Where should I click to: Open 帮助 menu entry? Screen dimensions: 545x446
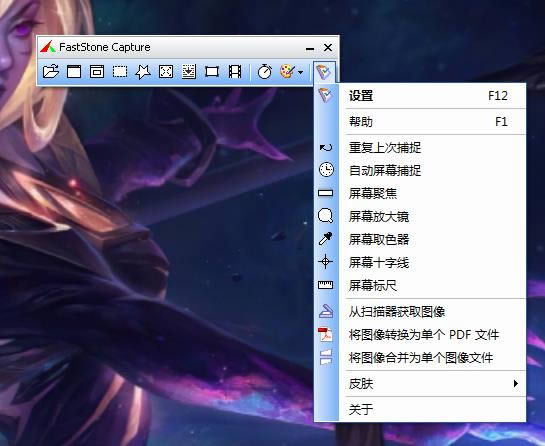coord(420,122)
